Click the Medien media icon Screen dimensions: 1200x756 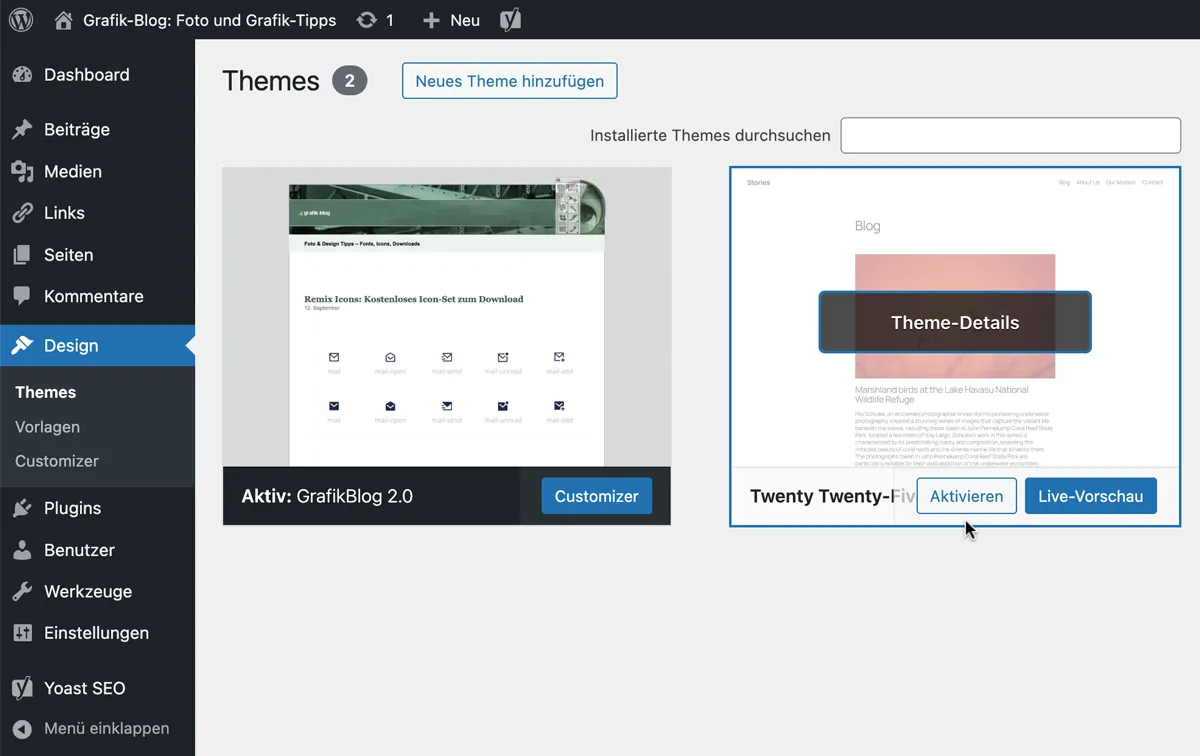coord(22,172)
